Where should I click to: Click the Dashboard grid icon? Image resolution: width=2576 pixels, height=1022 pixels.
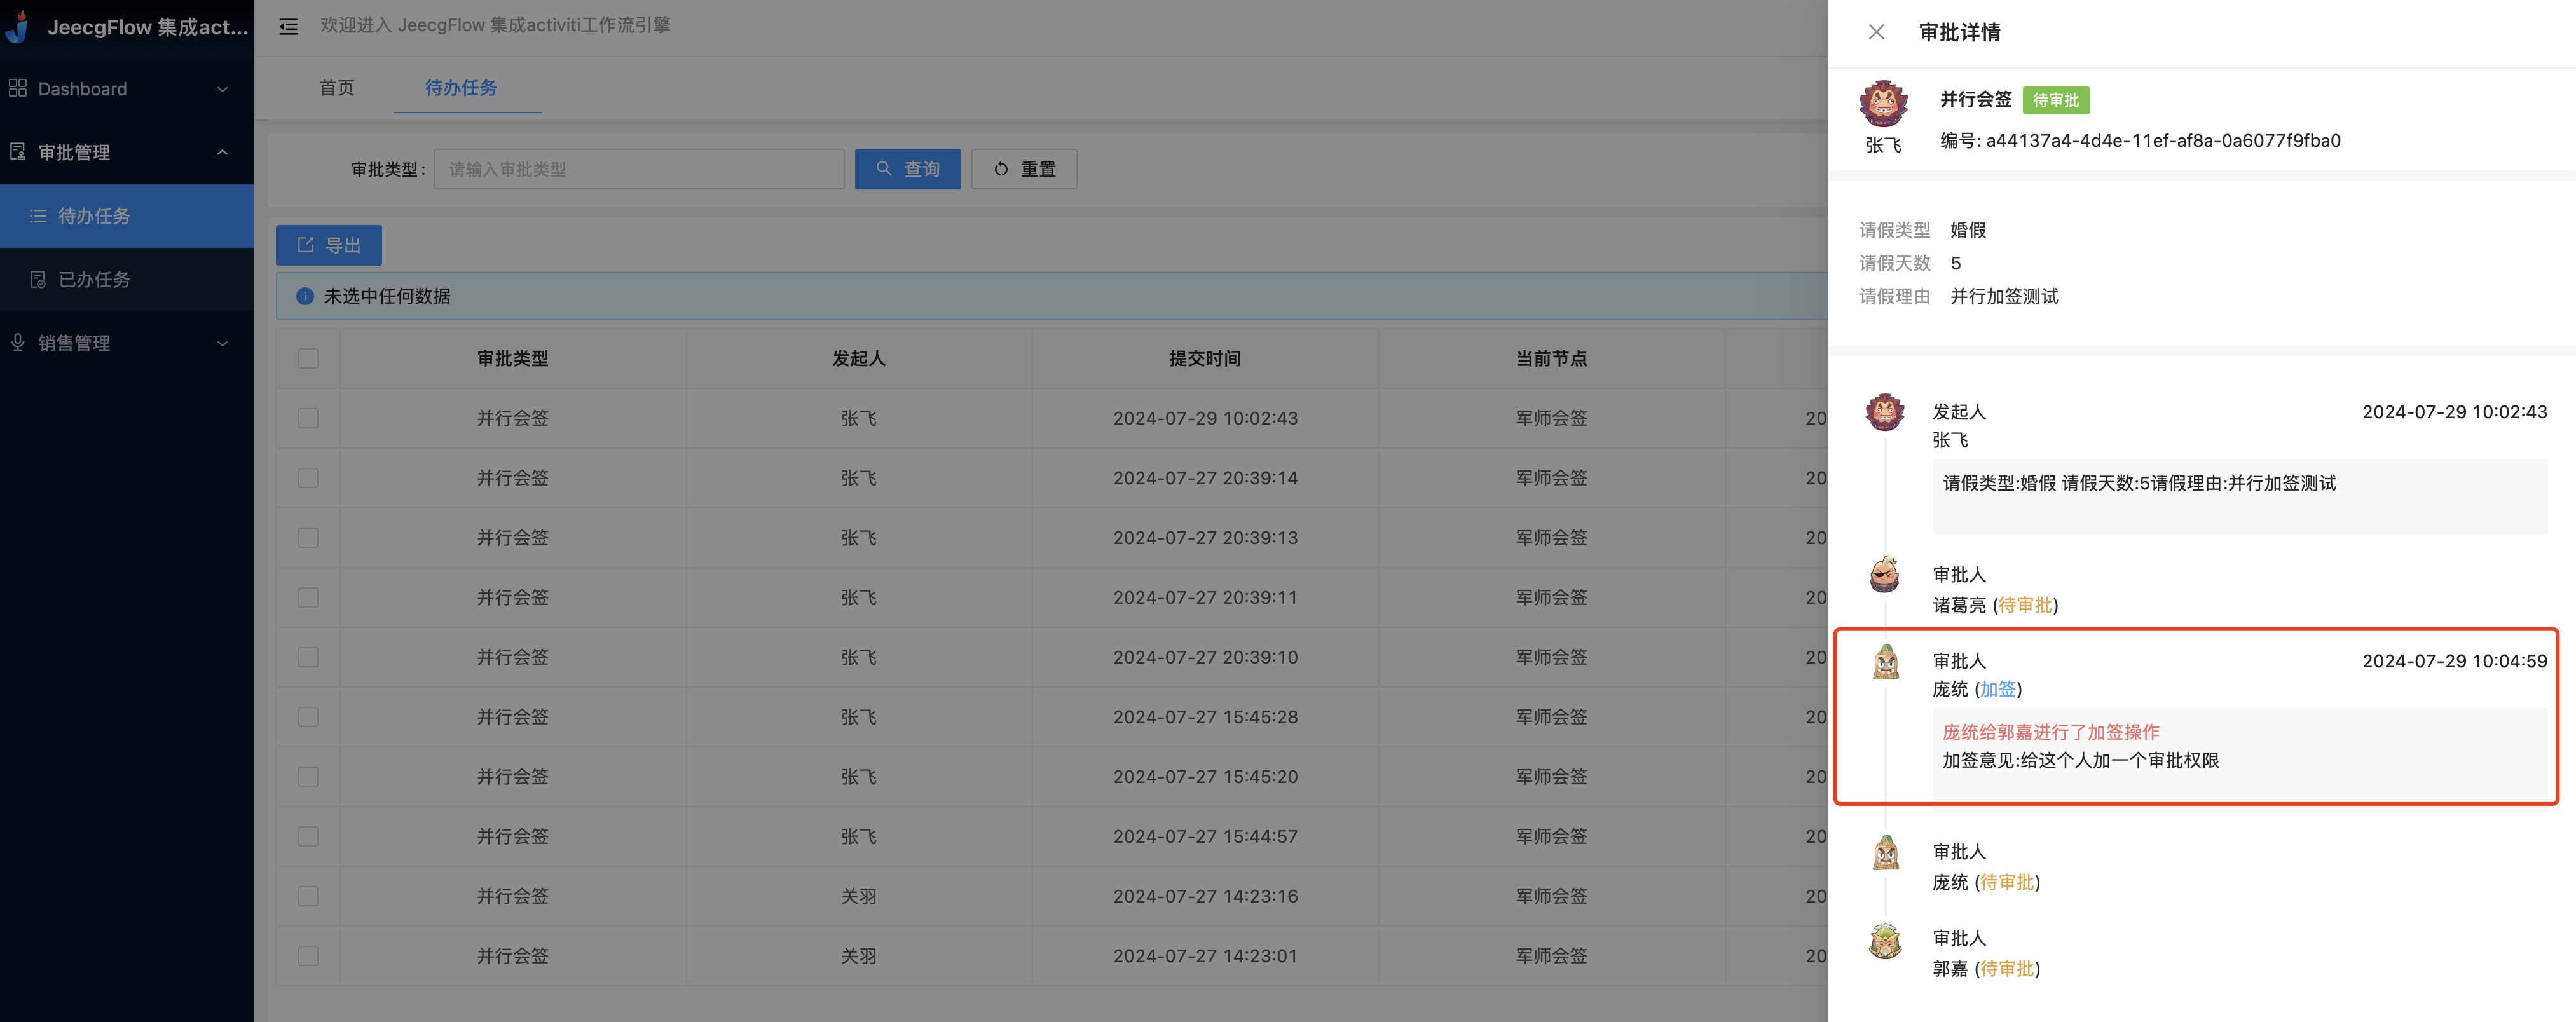[x=17, y=88]
